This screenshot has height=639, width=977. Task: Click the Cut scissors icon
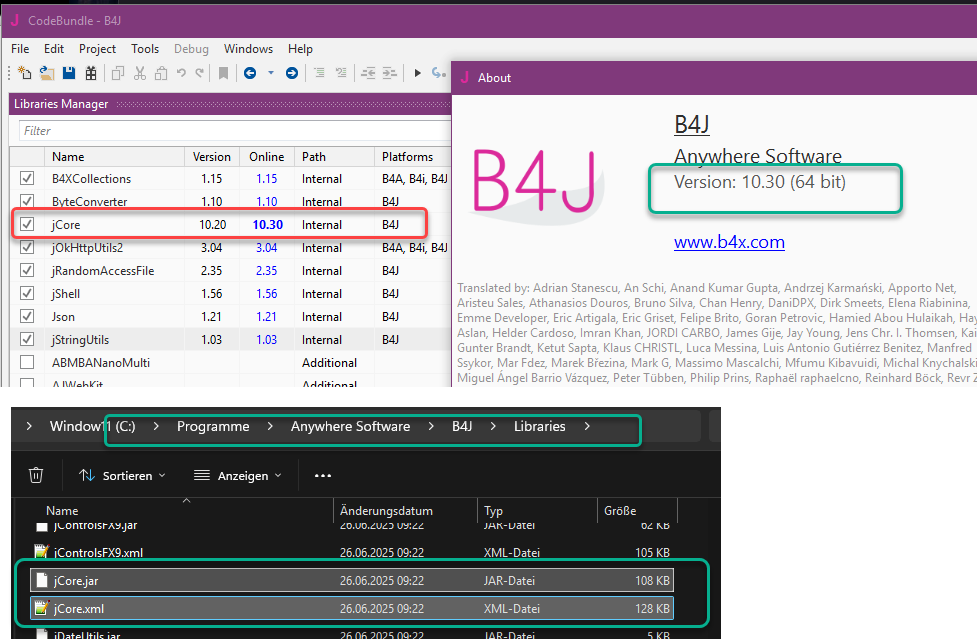(x=140, y=73)
